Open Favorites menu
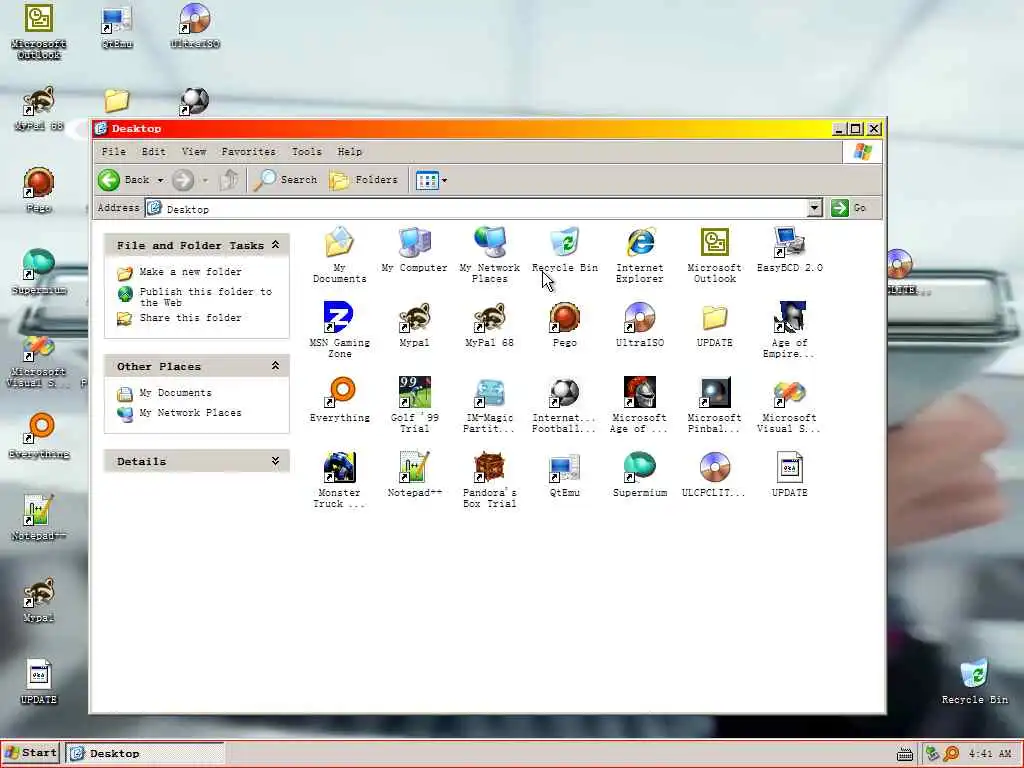Screen dimensions: 1024x768 click(x=248, y=152)
